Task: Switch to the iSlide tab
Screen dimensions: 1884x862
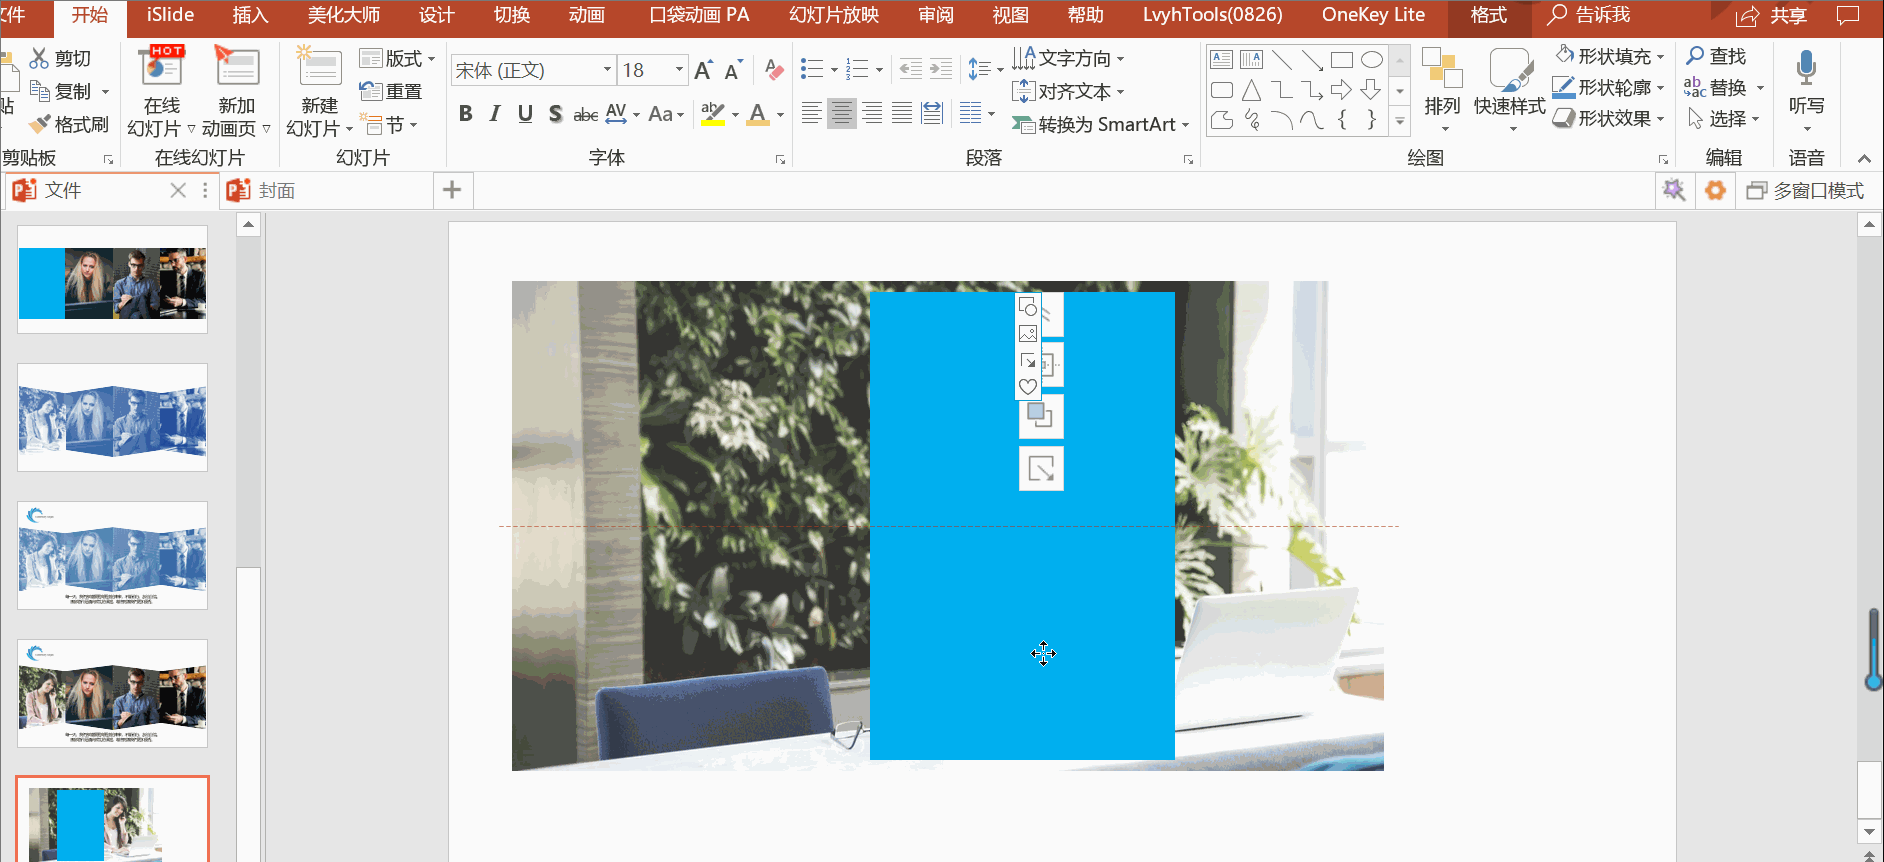Action: pos(170,15)
